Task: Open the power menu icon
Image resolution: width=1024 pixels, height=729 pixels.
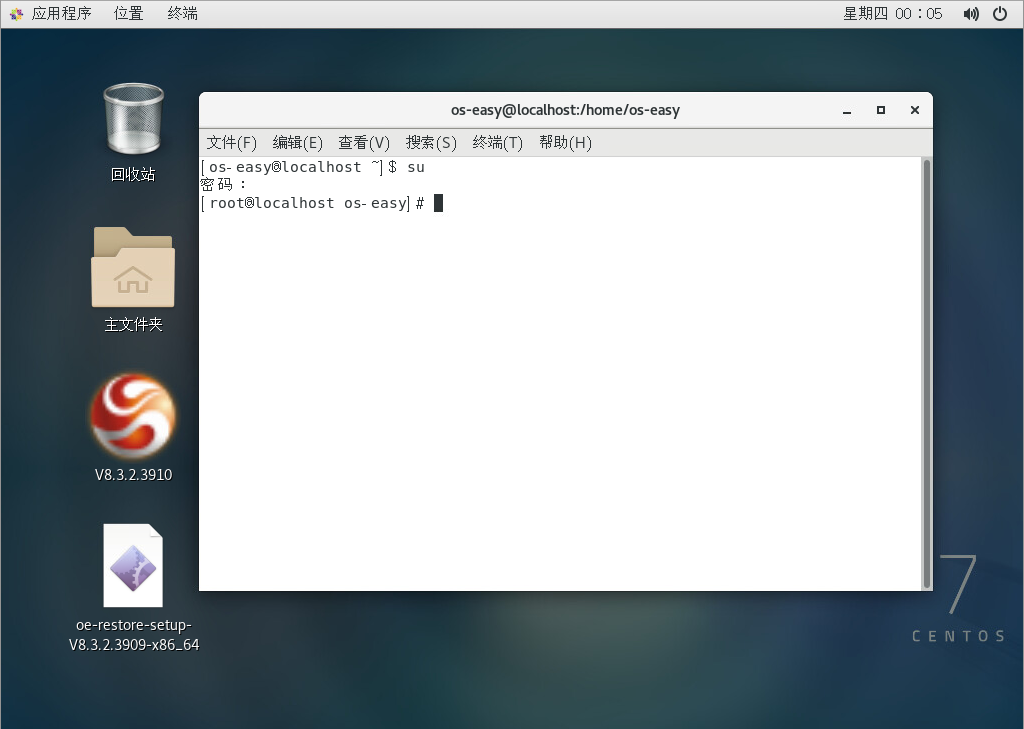Action: coord(1000,14)
